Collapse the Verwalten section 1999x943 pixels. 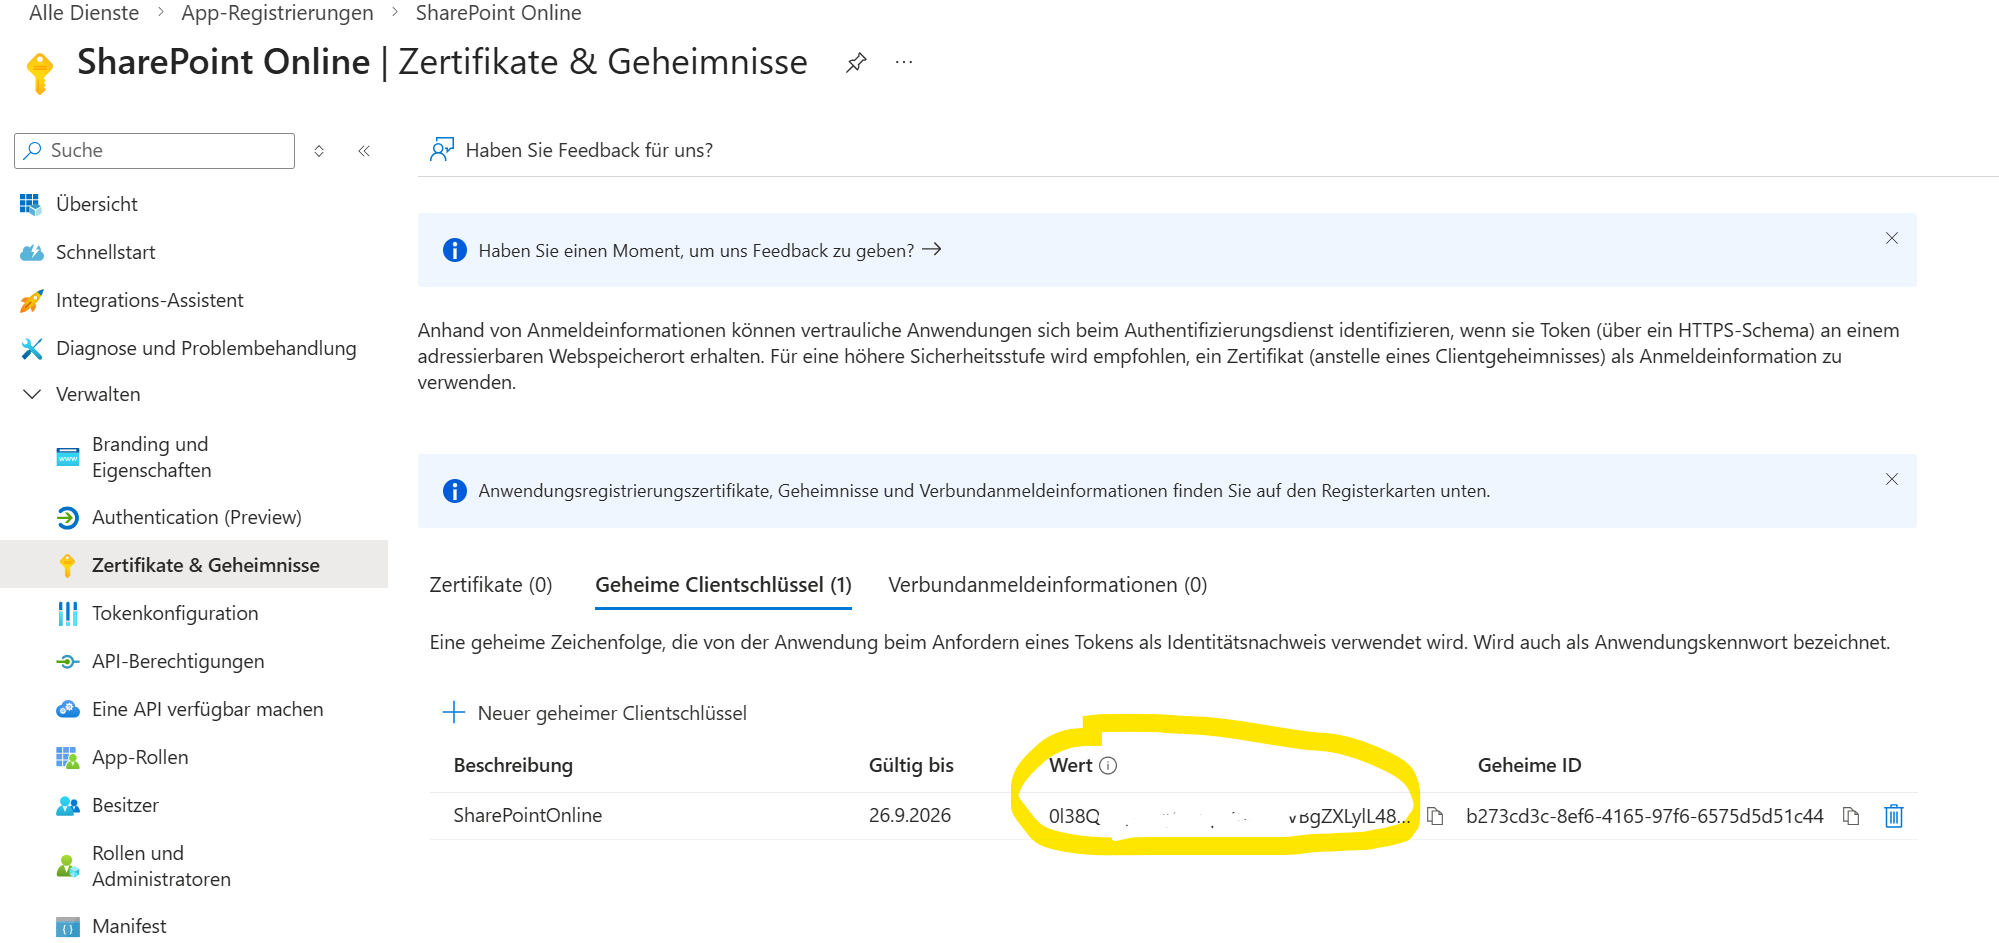(x=32, y=394)
